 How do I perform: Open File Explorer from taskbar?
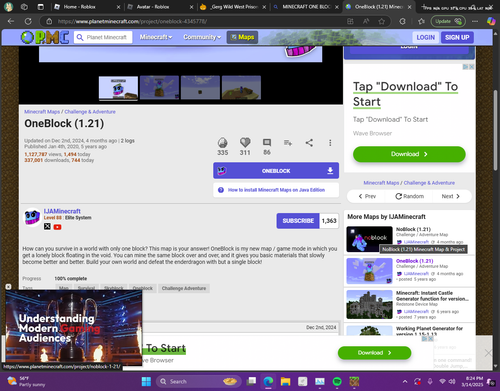coord(285,381)
